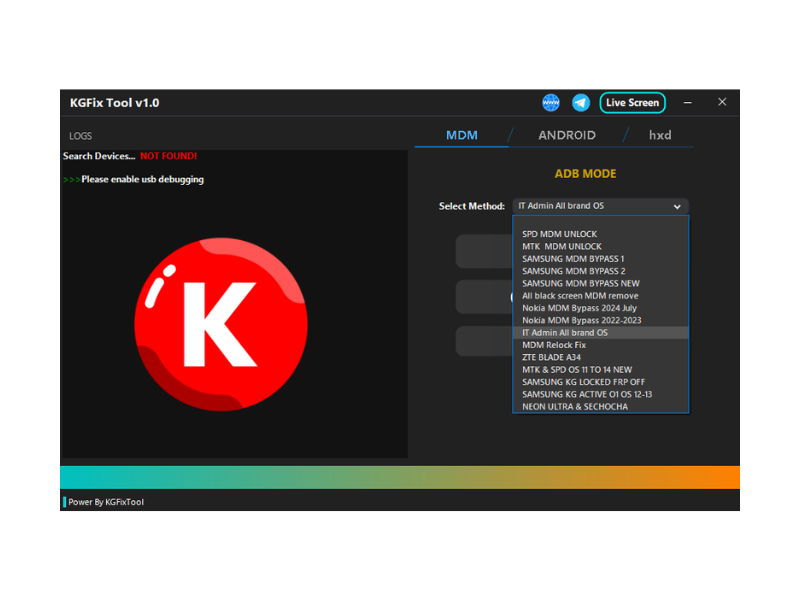Screen dimensions: 800x600
Task: Switch to the MDM tab
Action: 462,135
